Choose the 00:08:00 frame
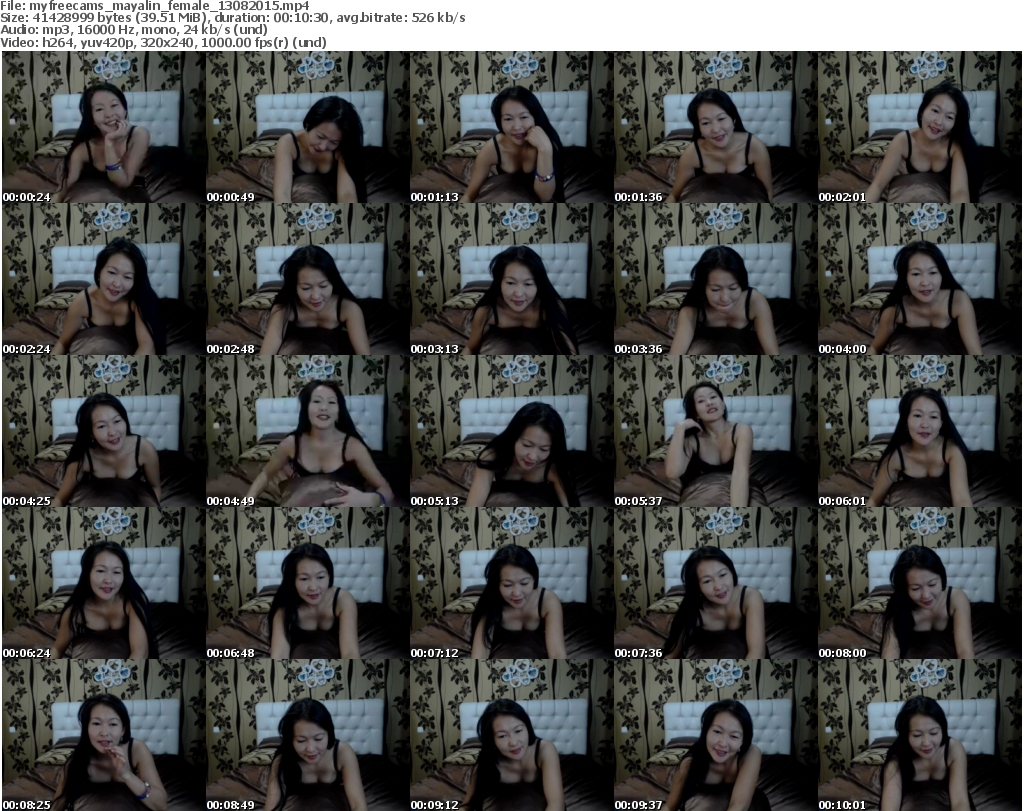The image size is (1024, 811). coord(920,583)
